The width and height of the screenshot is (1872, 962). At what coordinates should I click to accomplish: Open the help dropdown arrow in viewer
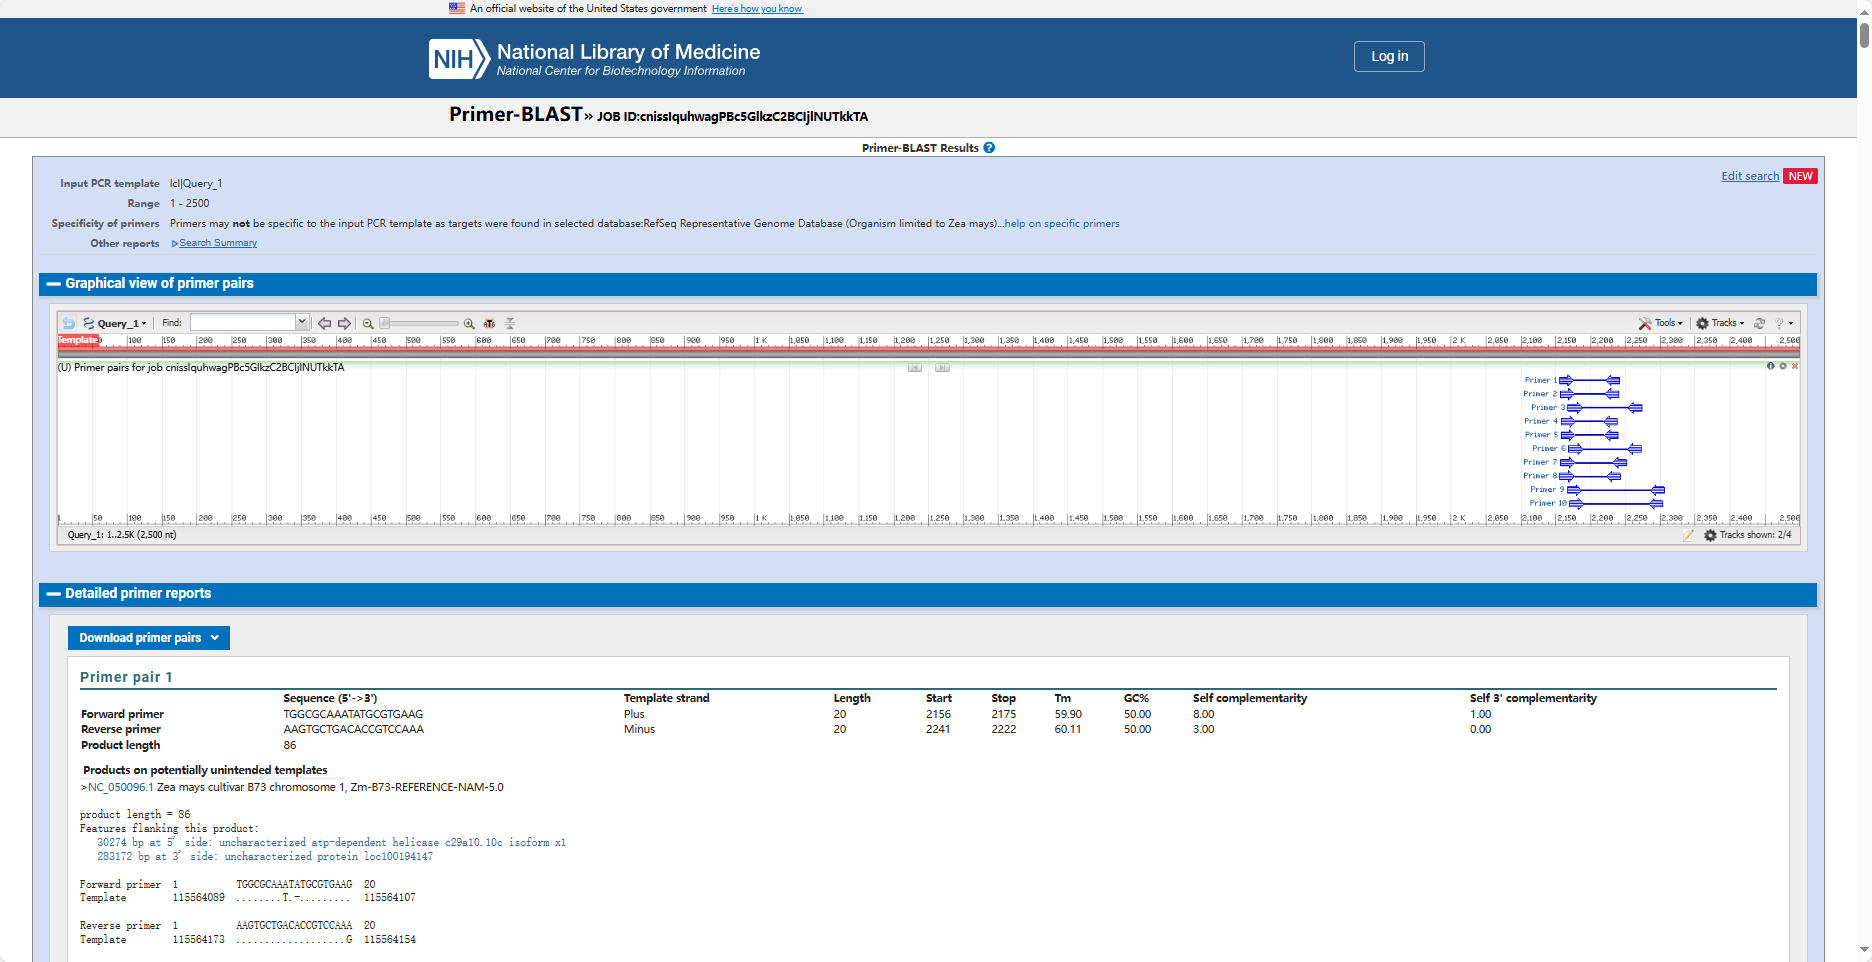point(1791,323)
